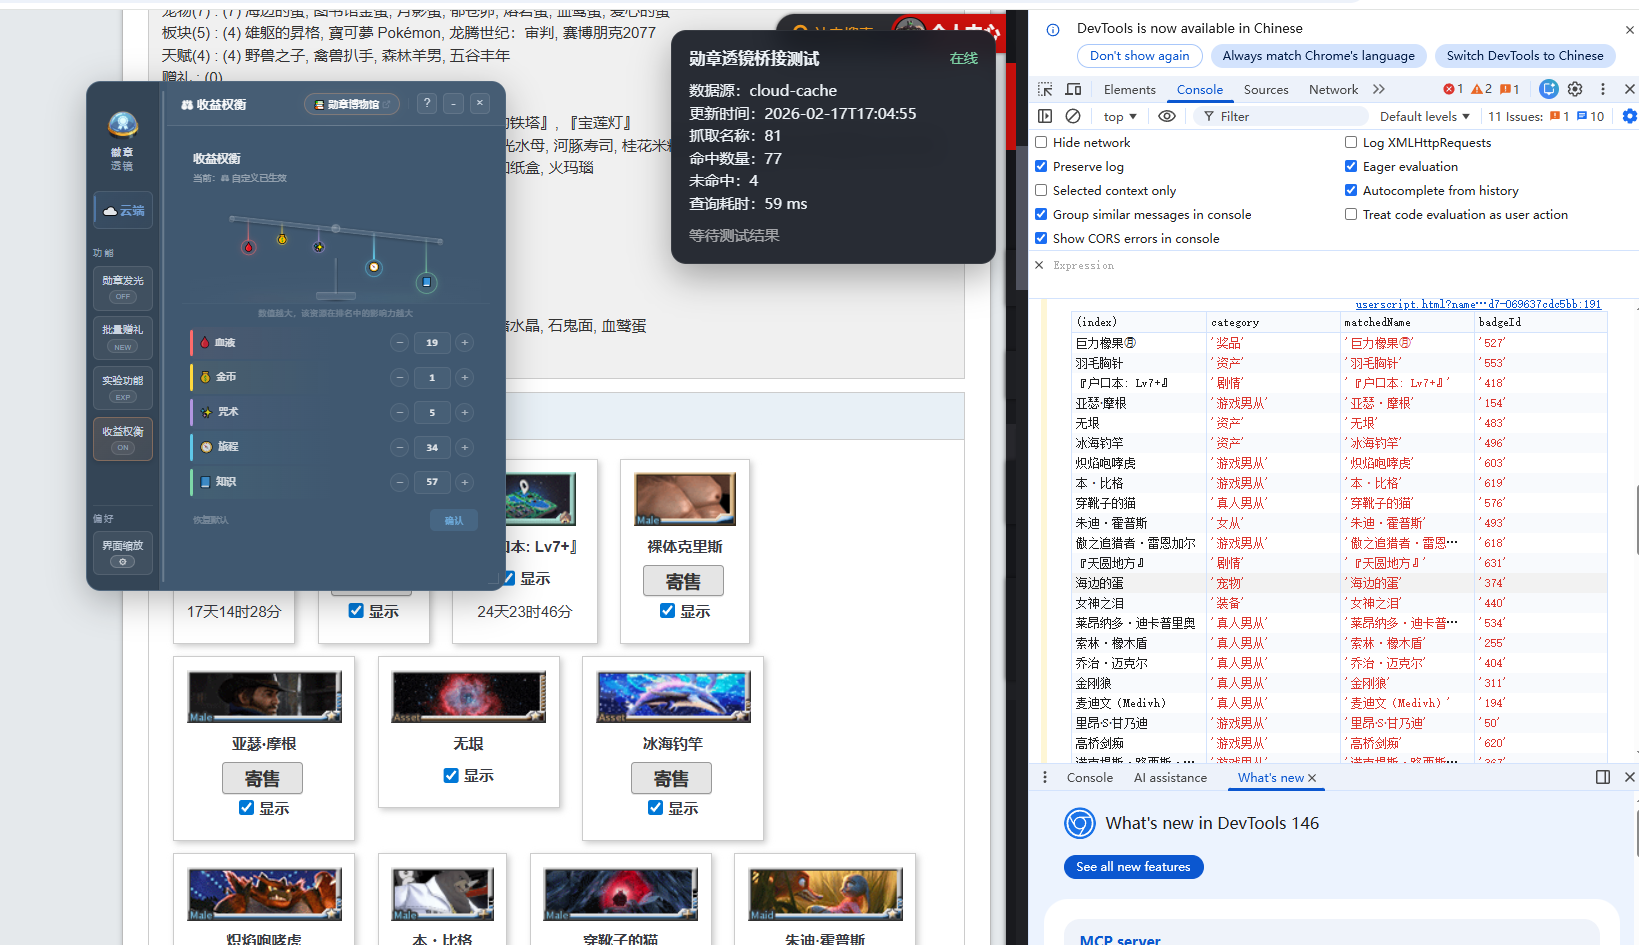
Task: Click the See all new features button
Action: (1133, 866)
